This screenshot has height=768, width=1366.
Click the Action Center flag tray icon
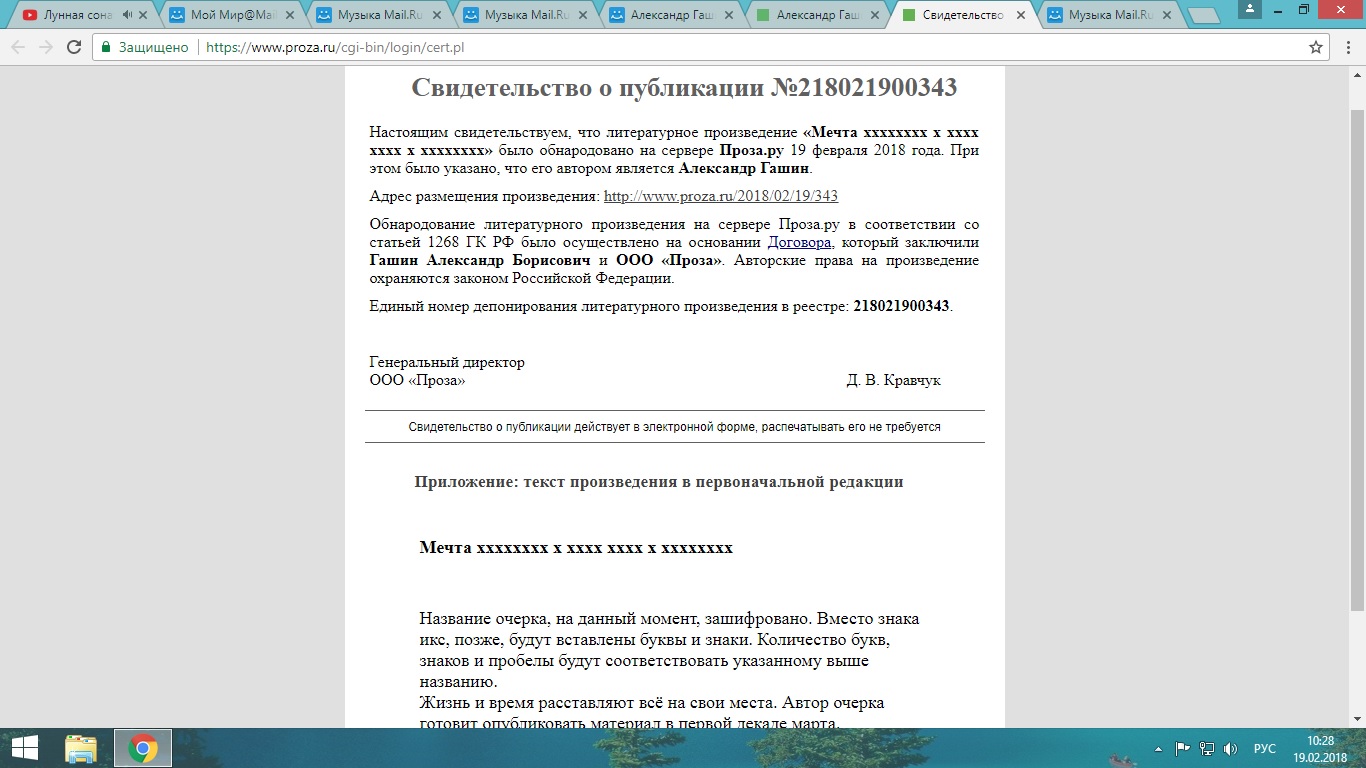point(1182,748)
